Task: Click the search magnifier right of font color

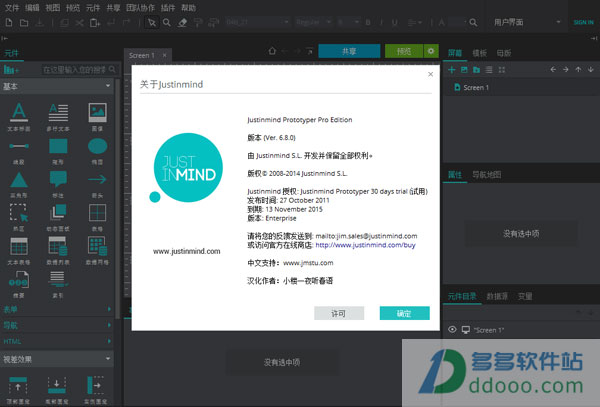Action: pos(473,23)
